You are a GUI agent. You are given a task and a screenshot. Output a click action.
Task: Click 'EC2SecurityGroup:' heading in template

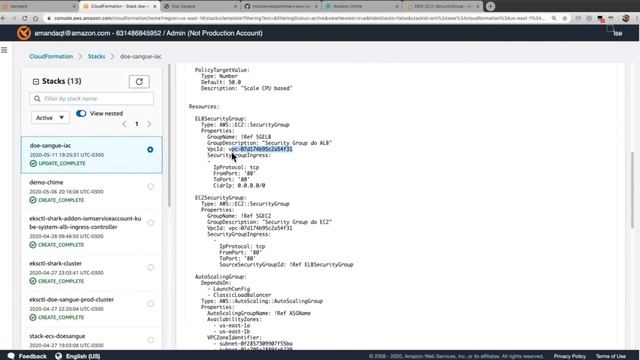click(220, 198)
